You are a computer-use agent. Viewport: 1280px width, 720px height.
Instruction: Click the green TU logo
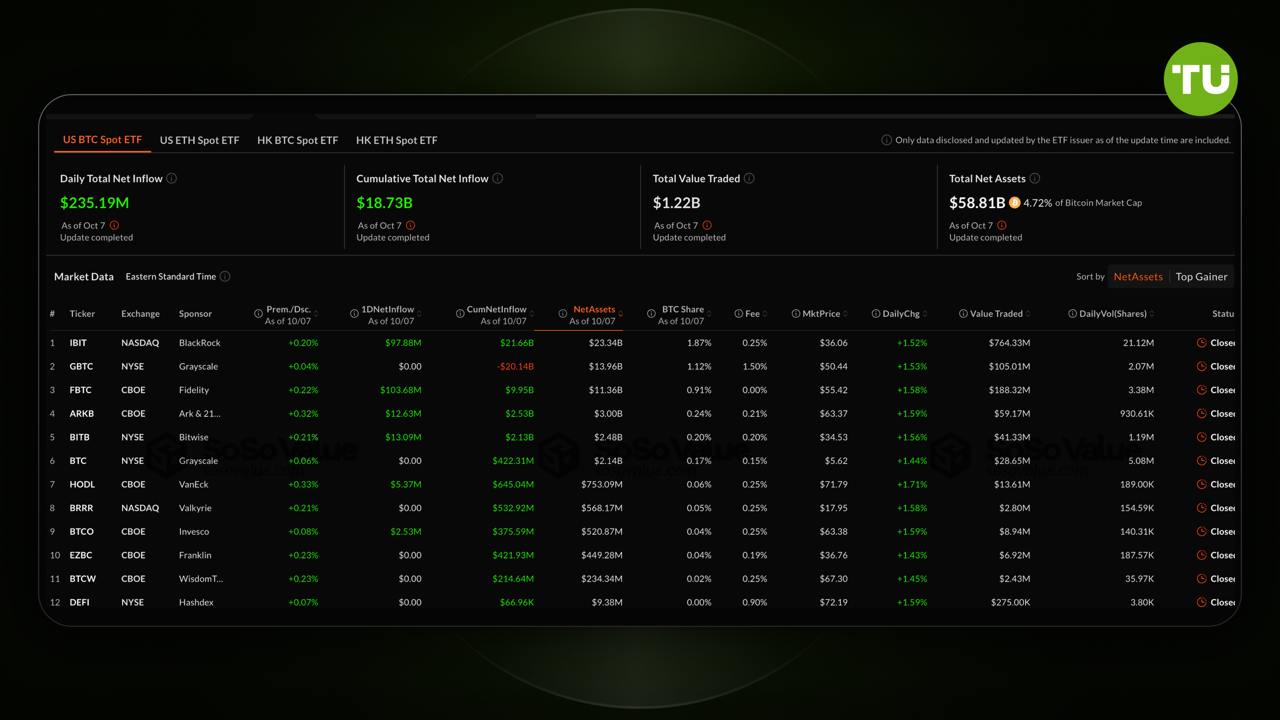point(1201,78)
